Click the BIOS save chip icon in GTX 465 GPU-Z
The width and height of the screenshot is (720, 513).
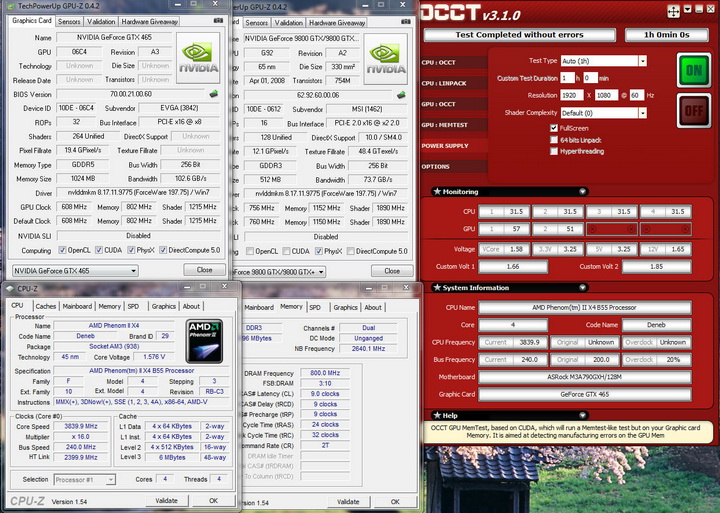point(214,94)
